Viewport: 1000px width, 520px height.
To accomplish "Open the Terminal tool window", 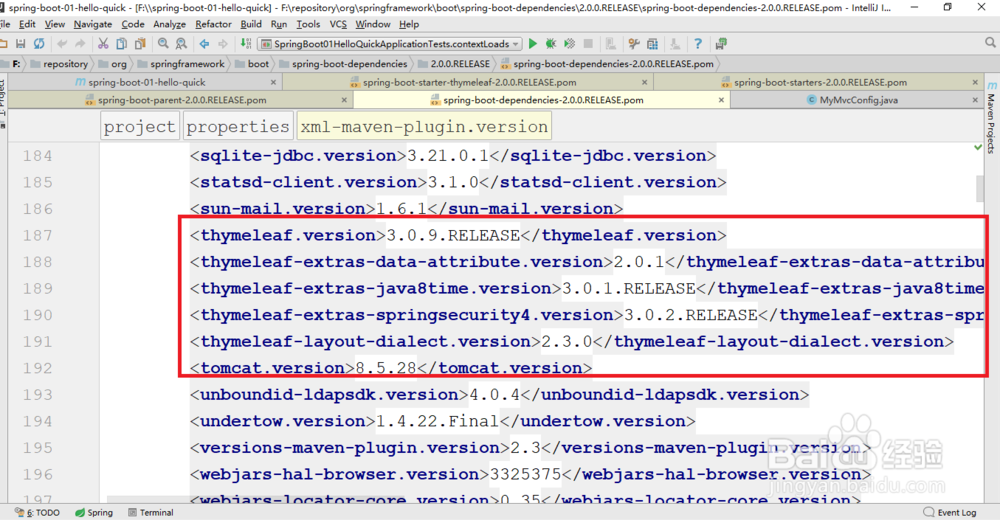I will coord(151,512).
